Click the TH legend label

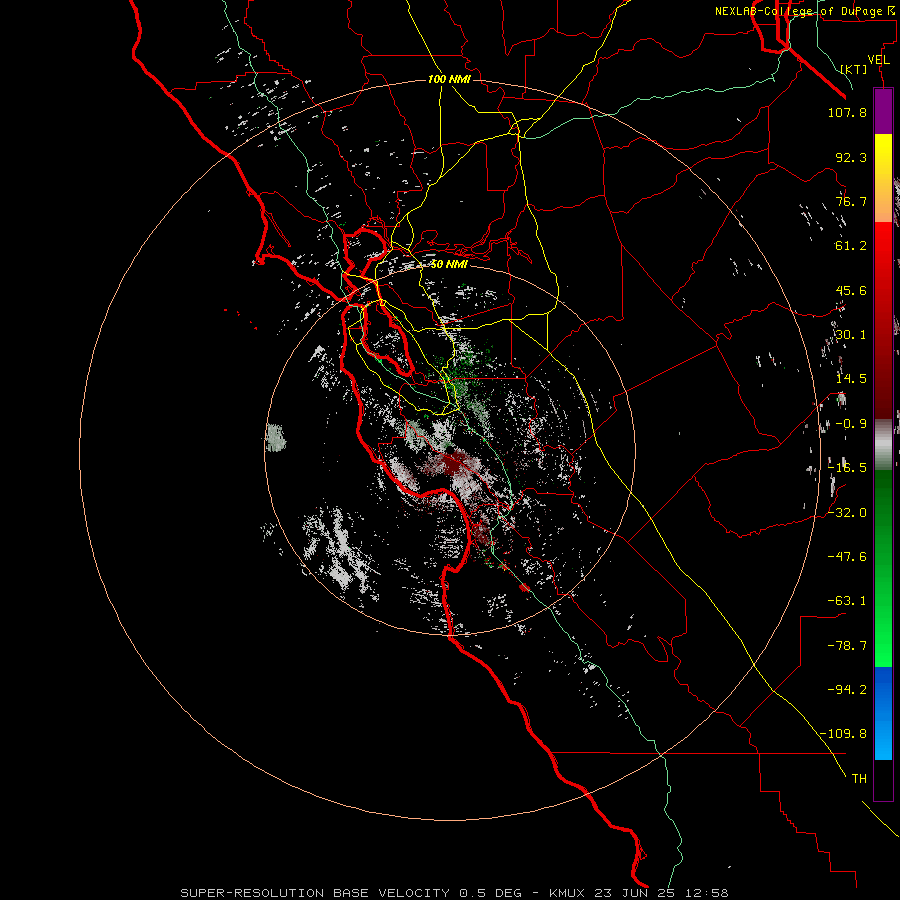tap(859, 779)
